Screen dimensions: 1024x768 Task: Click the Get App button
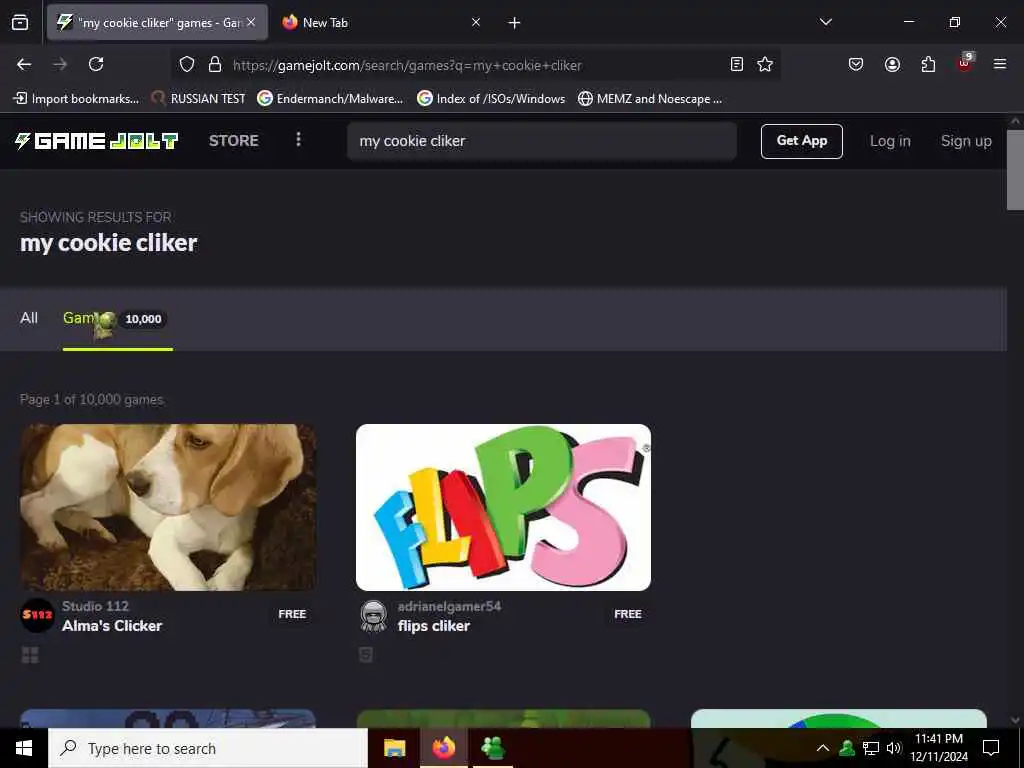801,141
